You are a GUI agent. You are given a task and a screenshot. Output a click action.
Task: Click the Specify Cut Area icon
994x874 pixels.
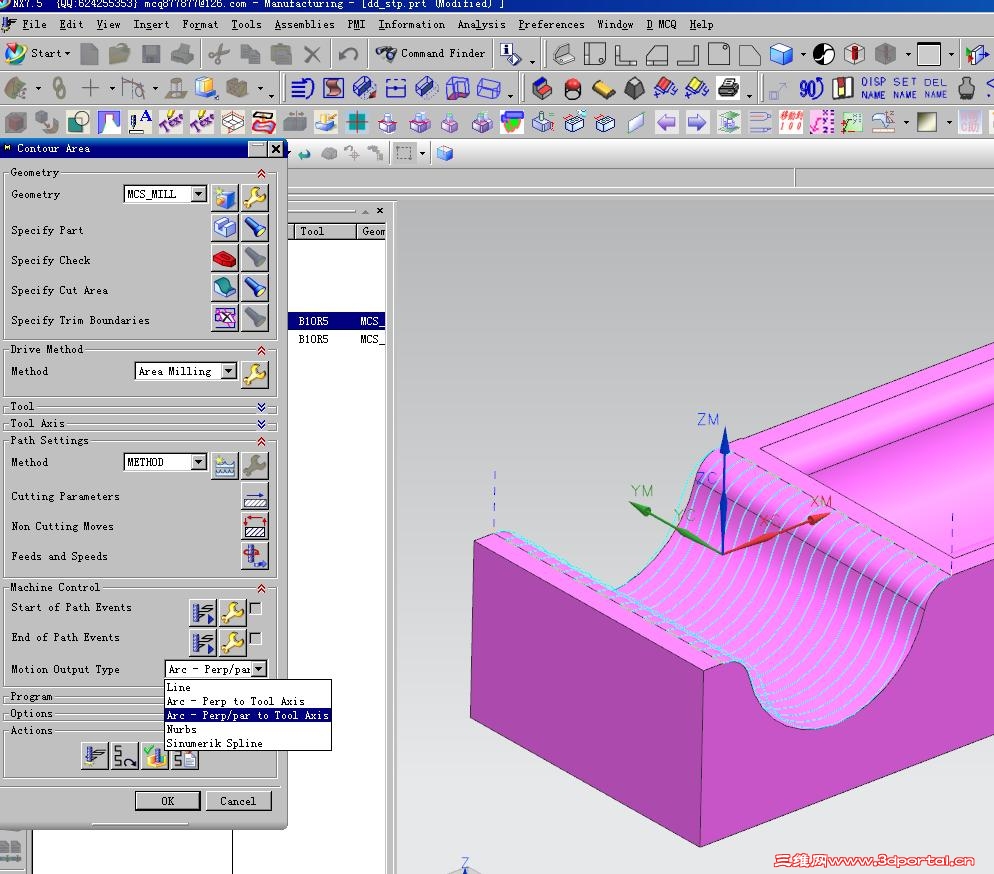click(x=225, y=289)
